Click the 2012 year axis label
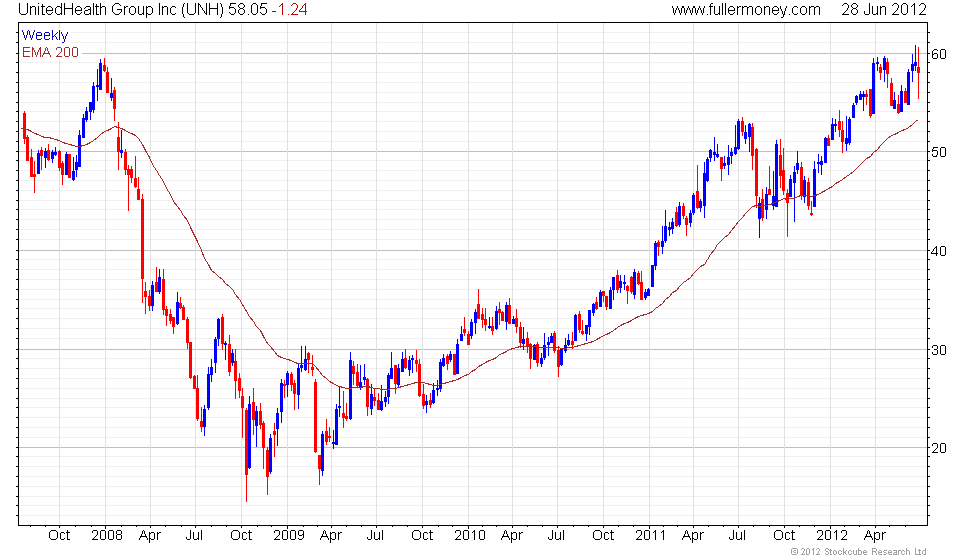The image size is (980, 560). click(x=832, y=535)
